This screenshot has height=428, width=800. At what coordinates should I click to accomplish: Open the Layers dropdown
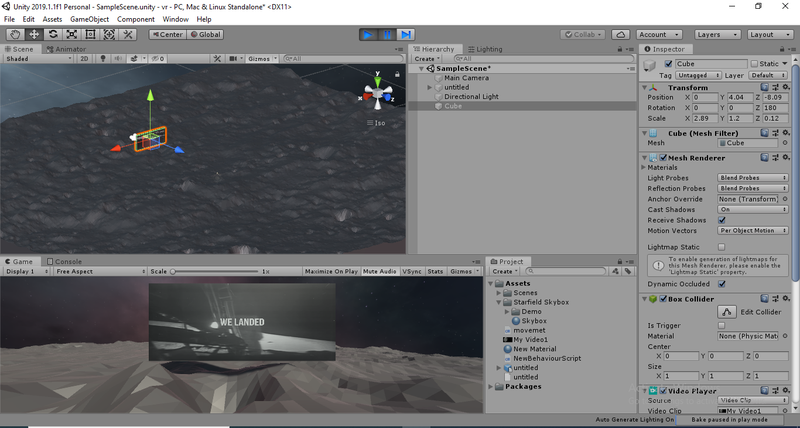[x=717, y=34]
